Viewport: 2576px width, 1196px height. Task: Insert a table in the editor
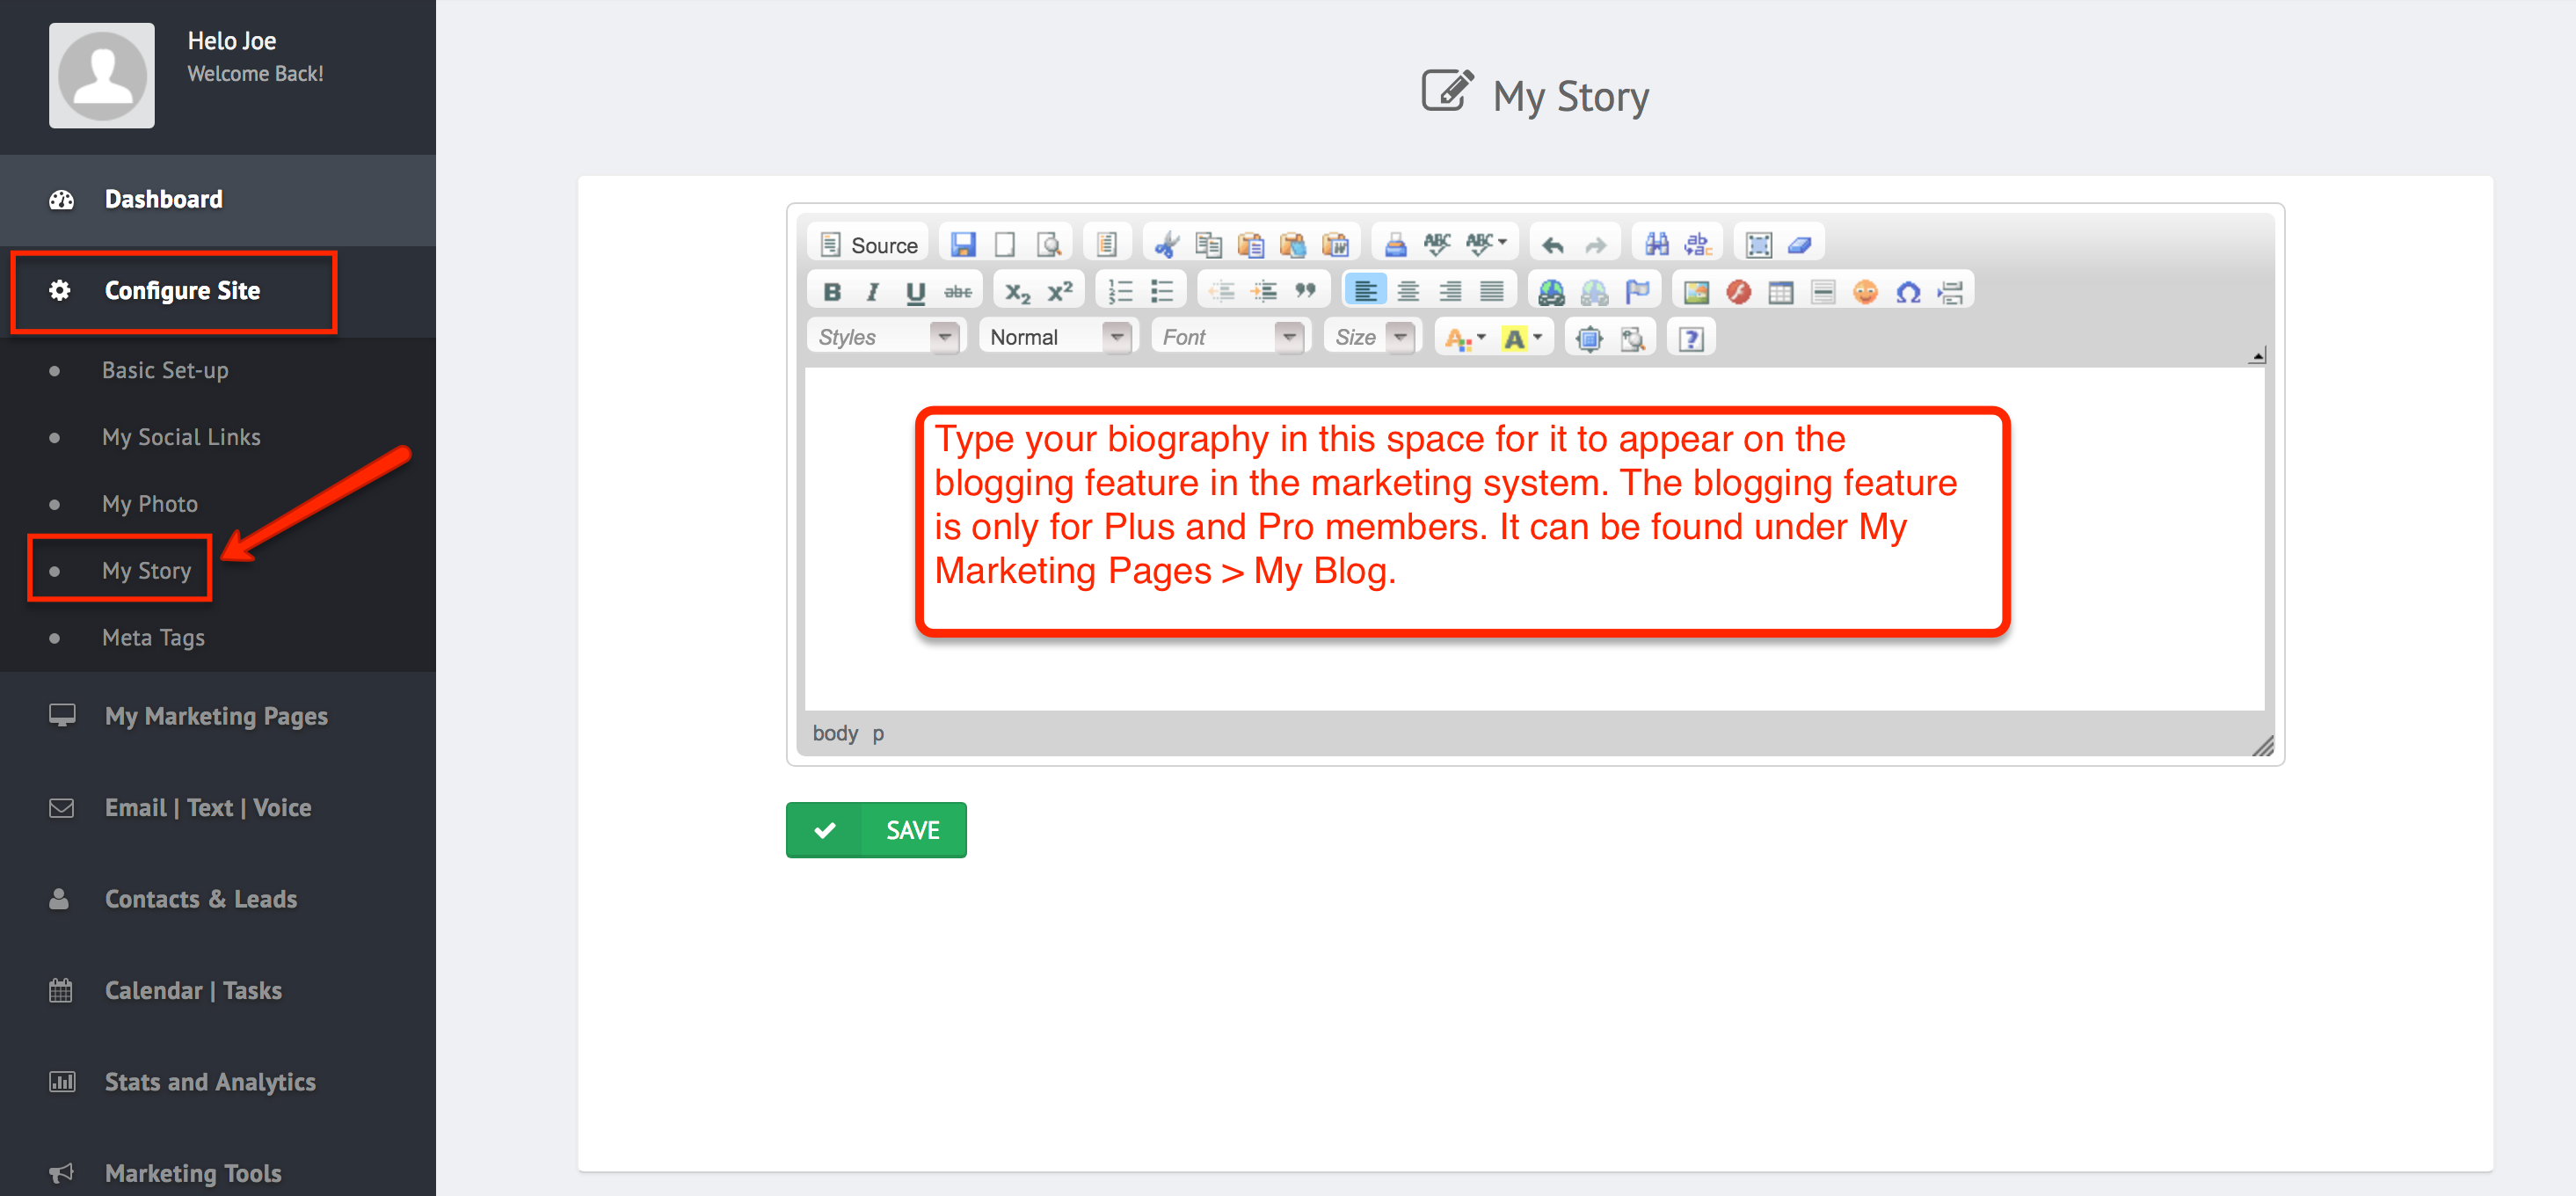pos(1780,292)
